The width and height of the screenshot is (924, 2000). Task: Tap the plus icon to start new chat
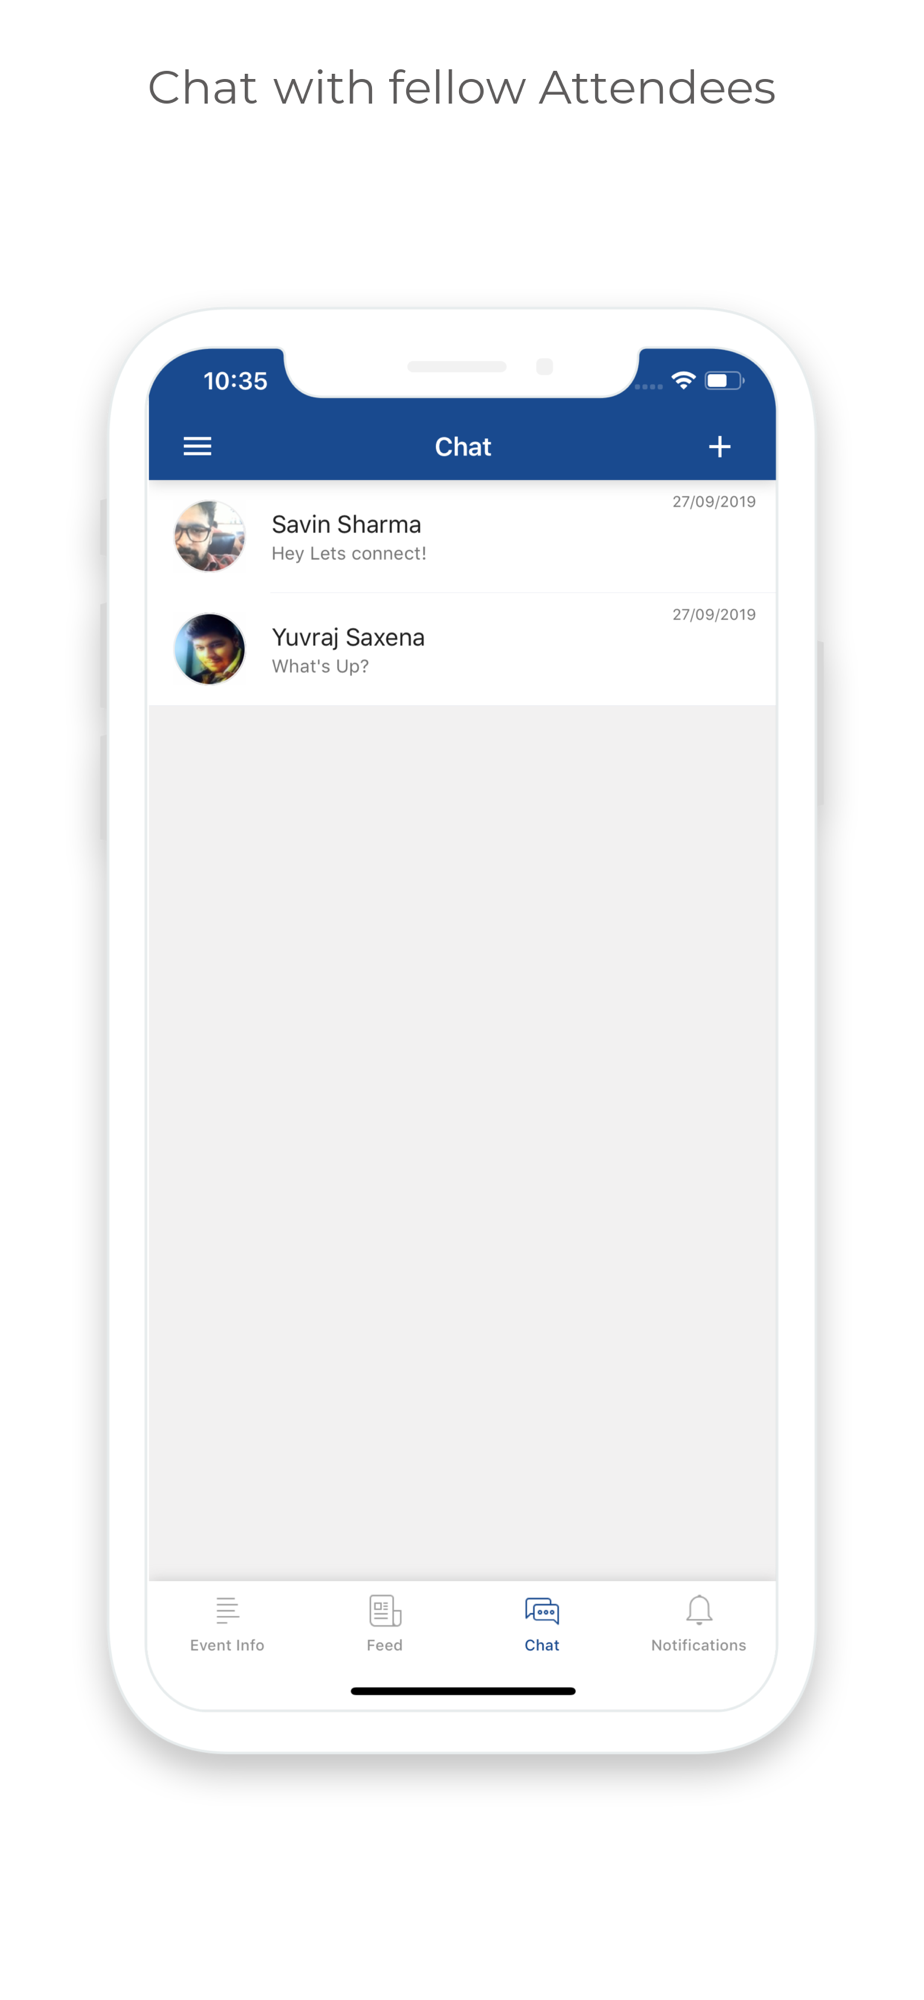click(x=719, y=446)
